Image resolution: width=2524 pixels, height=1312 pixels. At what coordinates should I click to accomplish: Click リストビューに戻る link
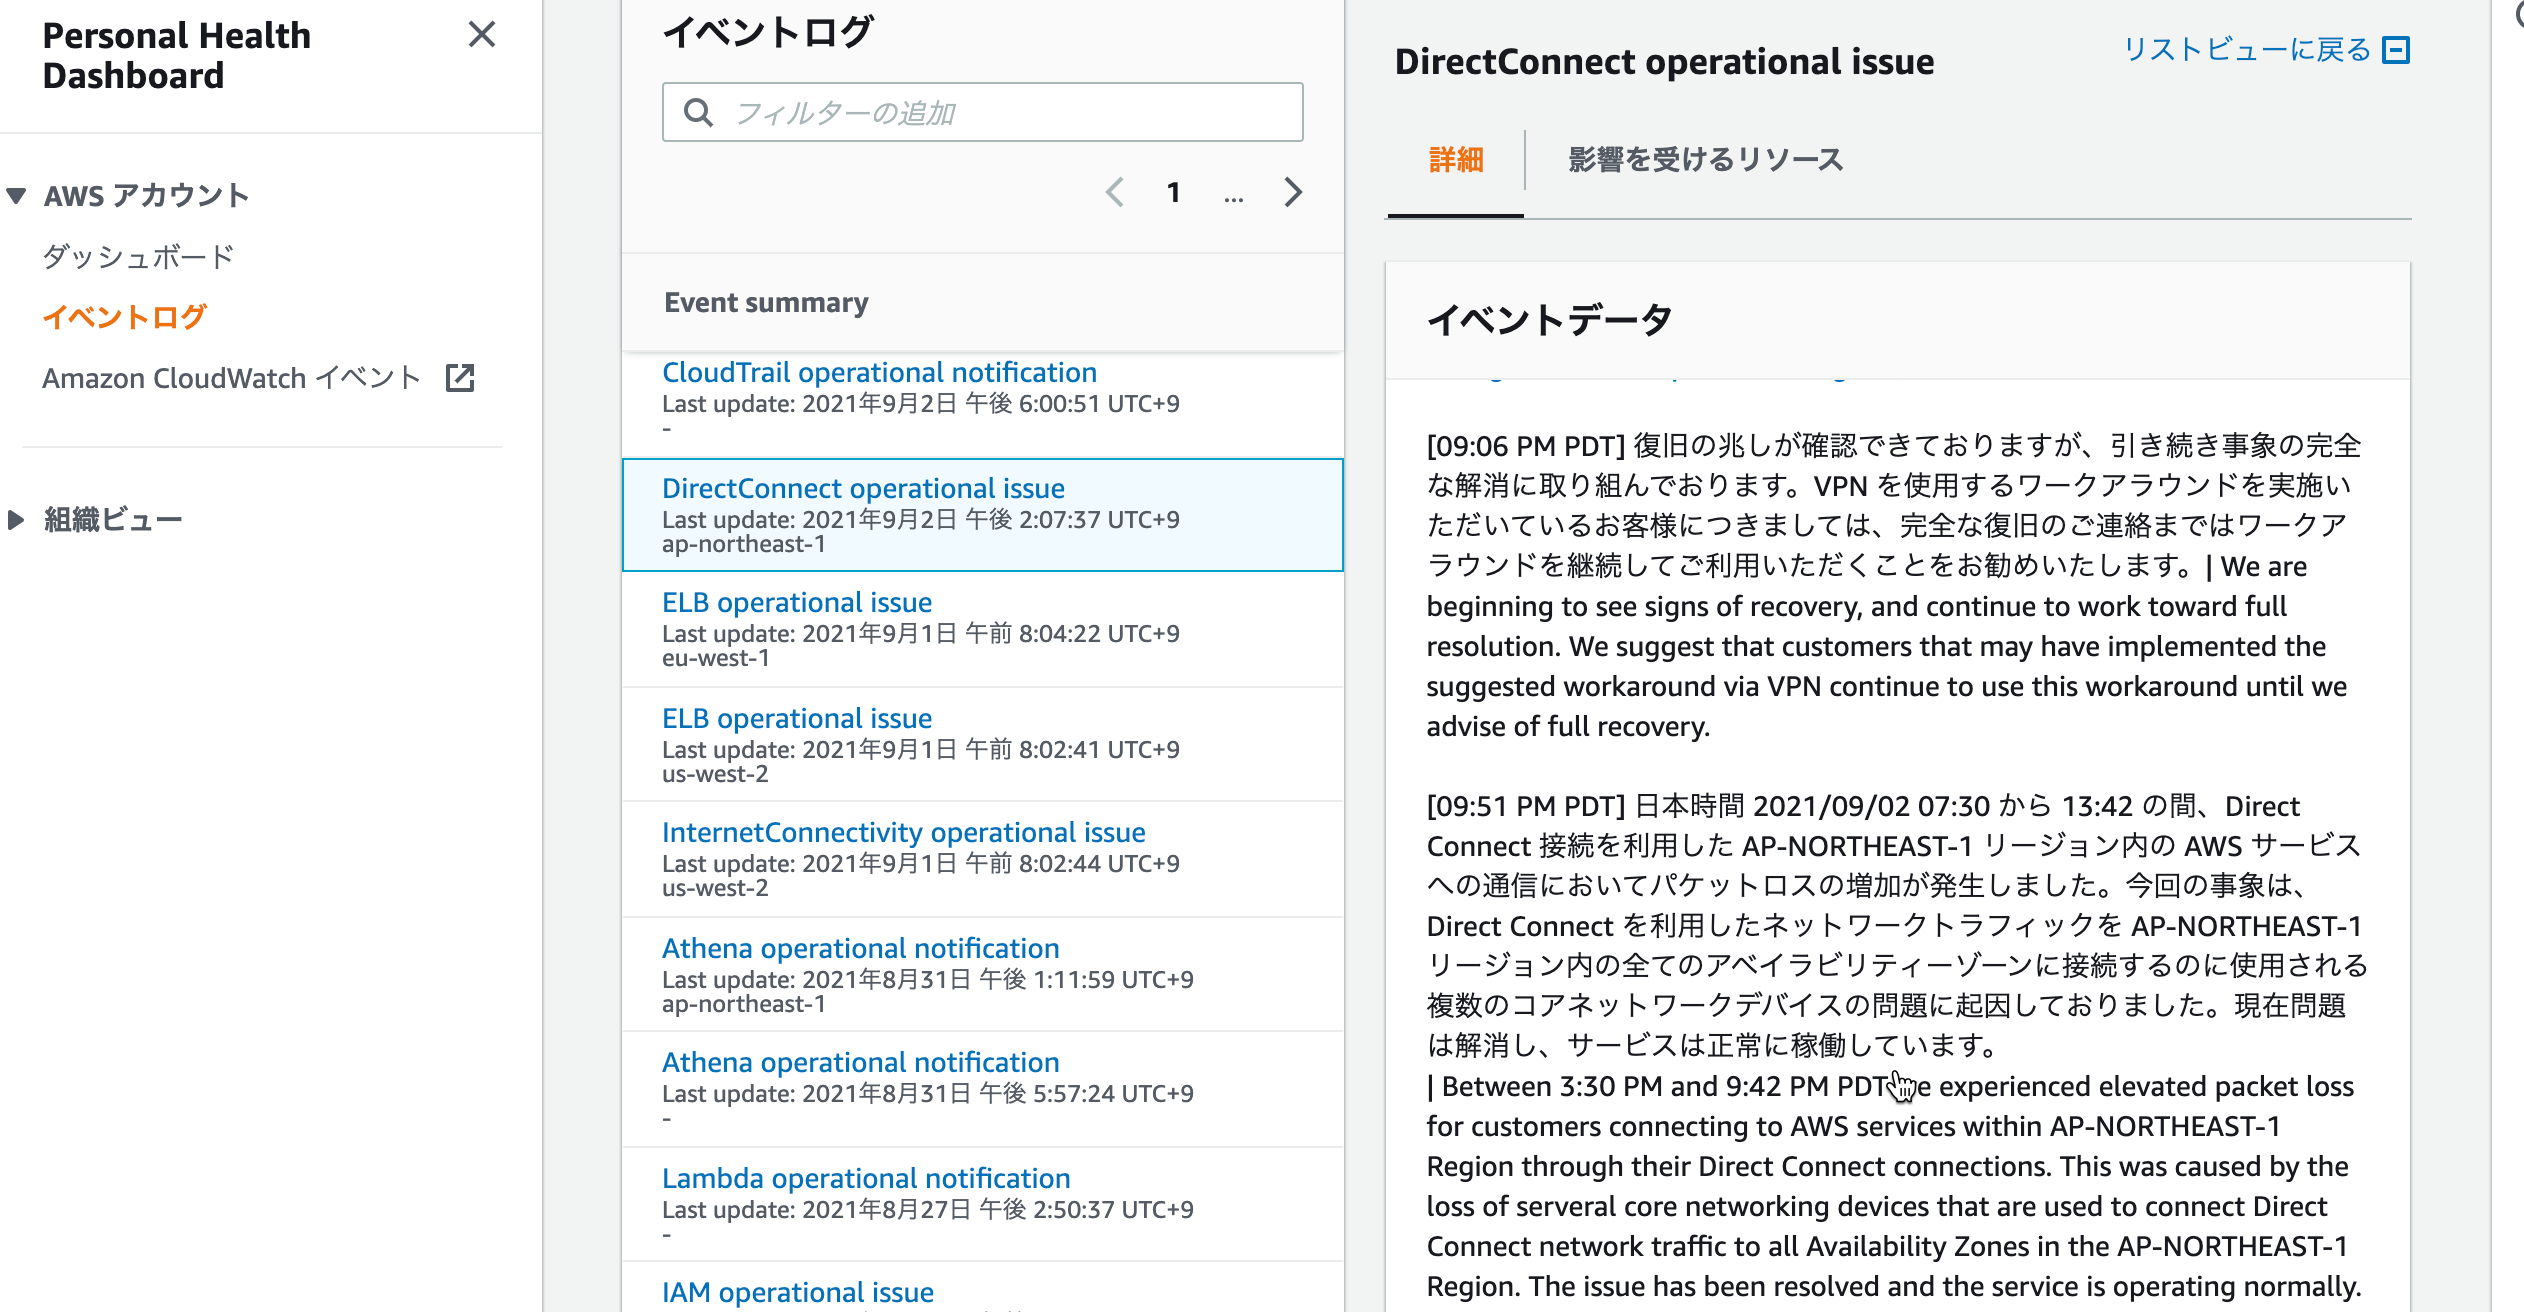click(2247, 50)
